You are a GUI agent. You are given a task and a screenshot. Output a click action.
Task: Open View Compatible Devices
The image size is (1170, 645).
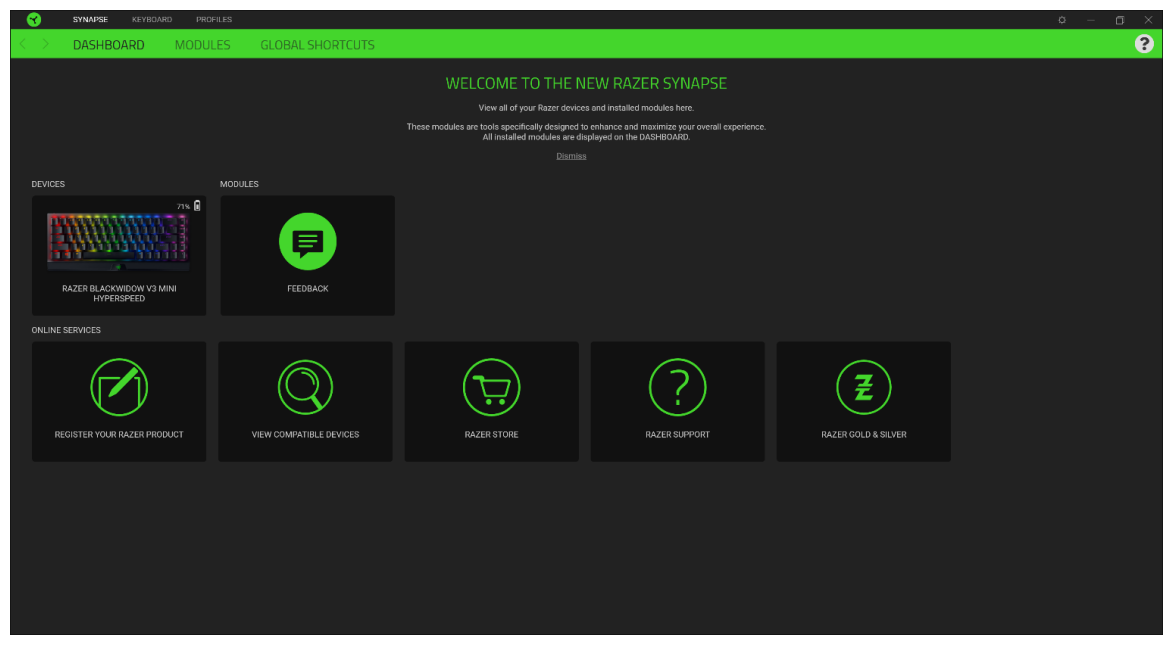point(305,388)
